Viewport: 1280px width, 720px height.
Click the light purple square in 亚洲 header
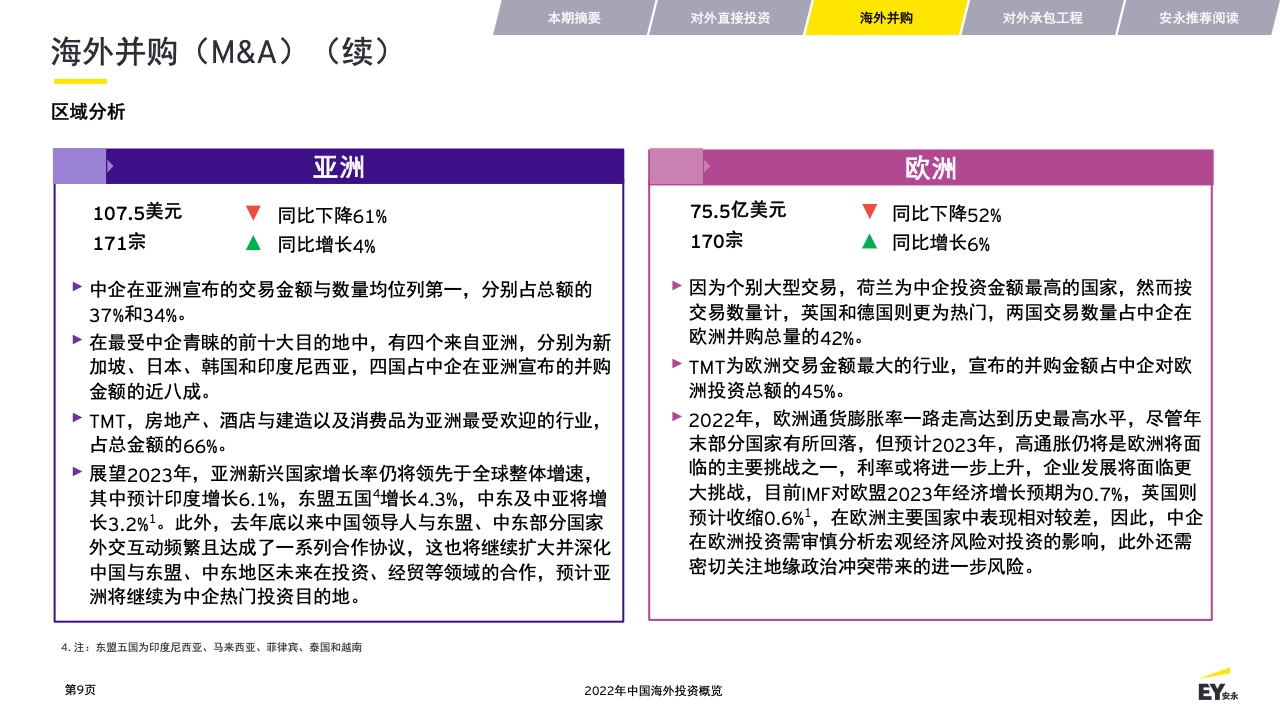79,167
